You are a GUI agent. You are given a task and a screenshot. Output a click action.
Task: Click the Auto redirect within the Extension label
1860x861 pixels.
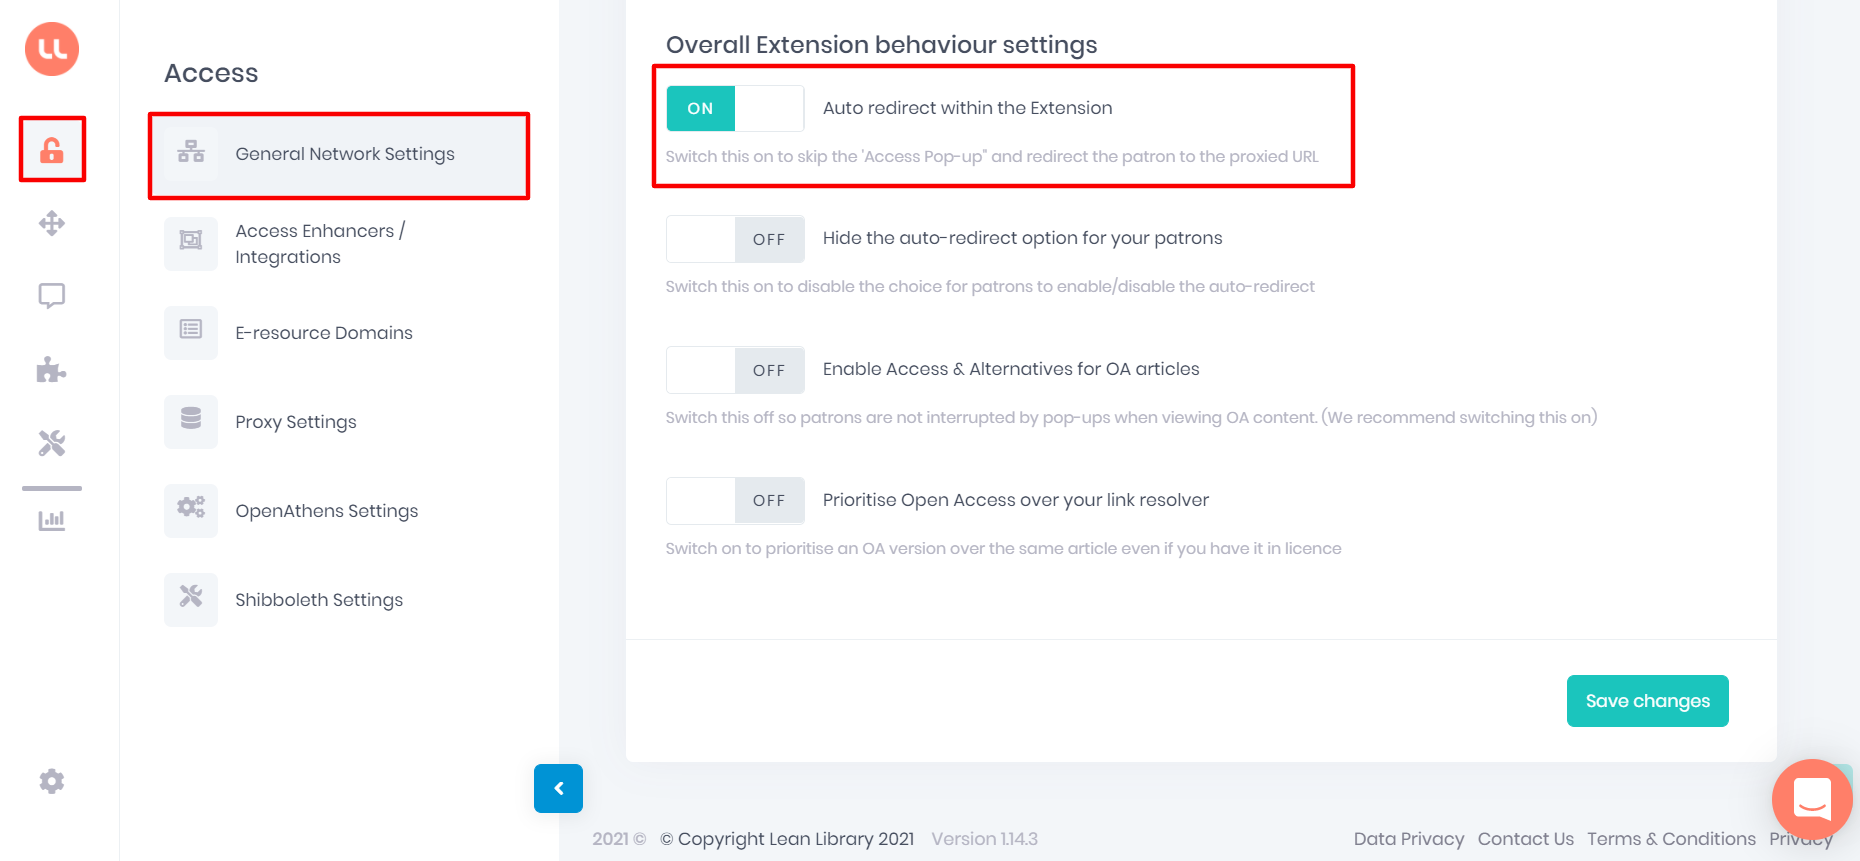click(x=967, y=108)
